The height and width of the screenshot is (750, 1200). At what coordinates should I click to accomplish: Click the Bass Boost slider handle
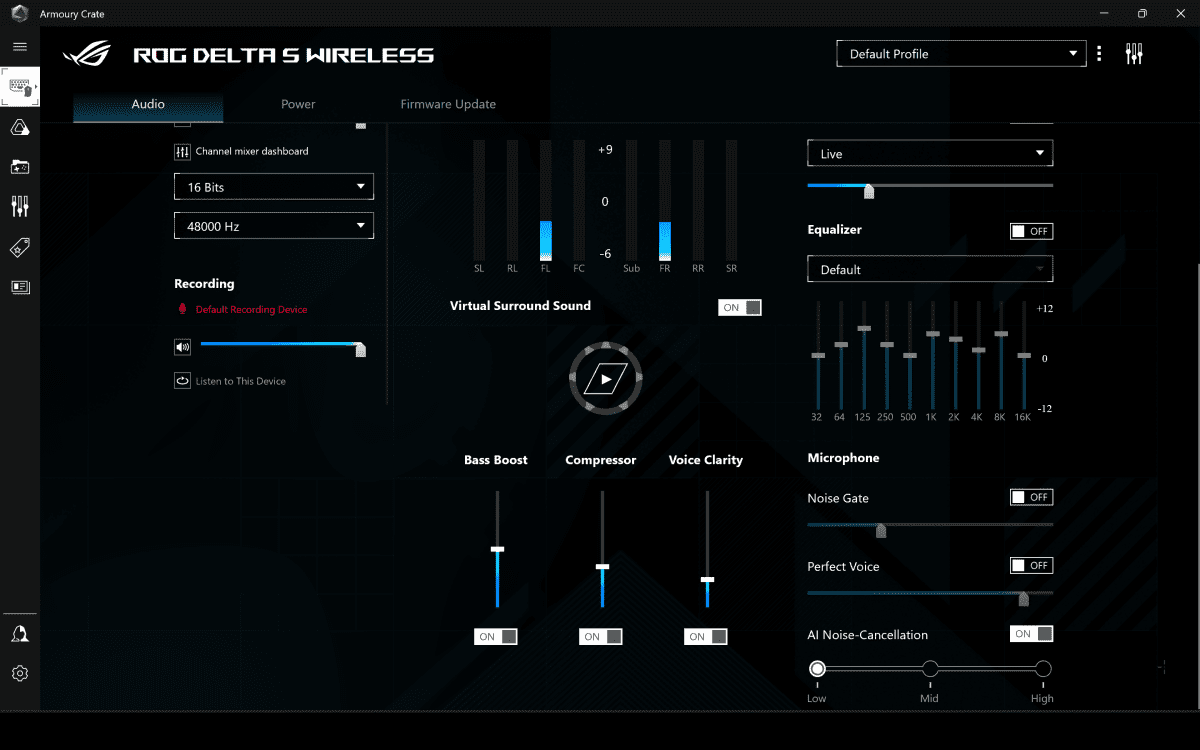coord(497,549)
